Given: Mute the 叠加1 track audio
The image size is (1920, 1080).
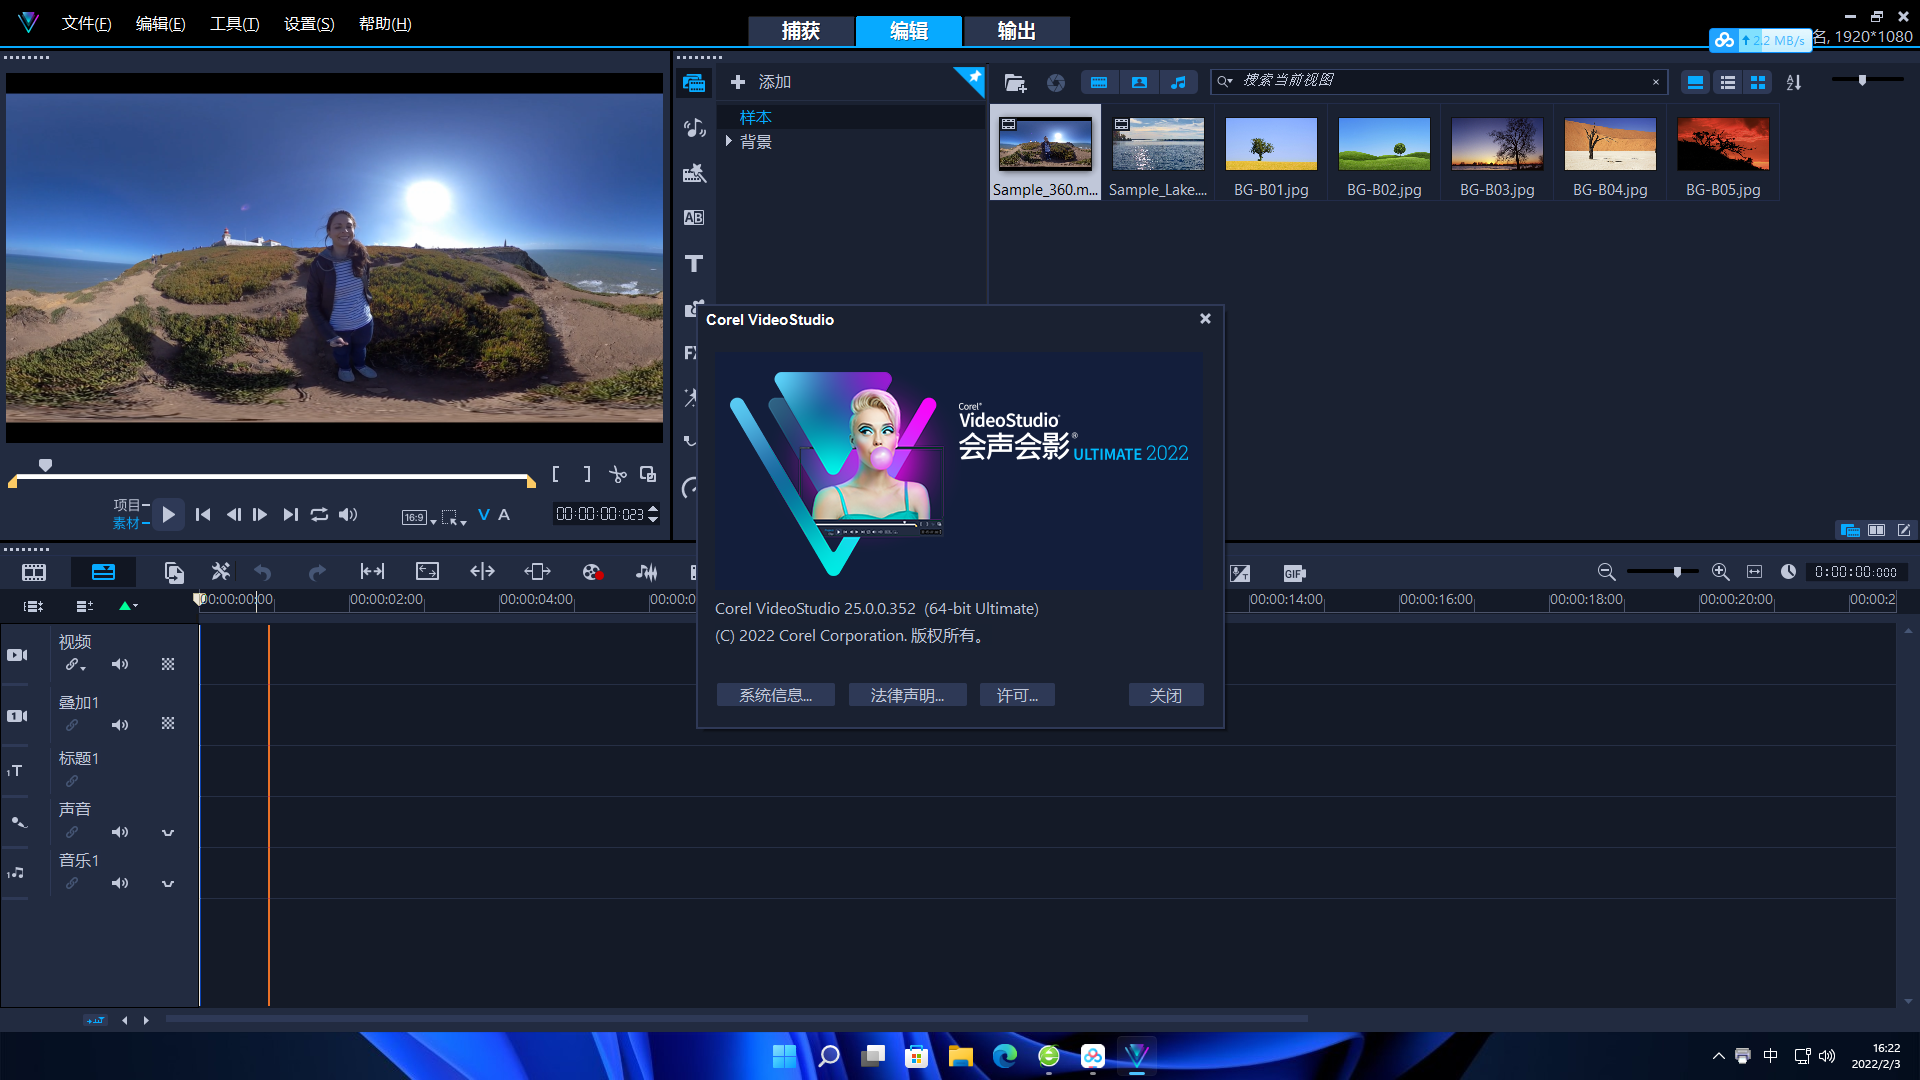Looking at the screenshot, I should pyautogui.click(x=120, y=725).
